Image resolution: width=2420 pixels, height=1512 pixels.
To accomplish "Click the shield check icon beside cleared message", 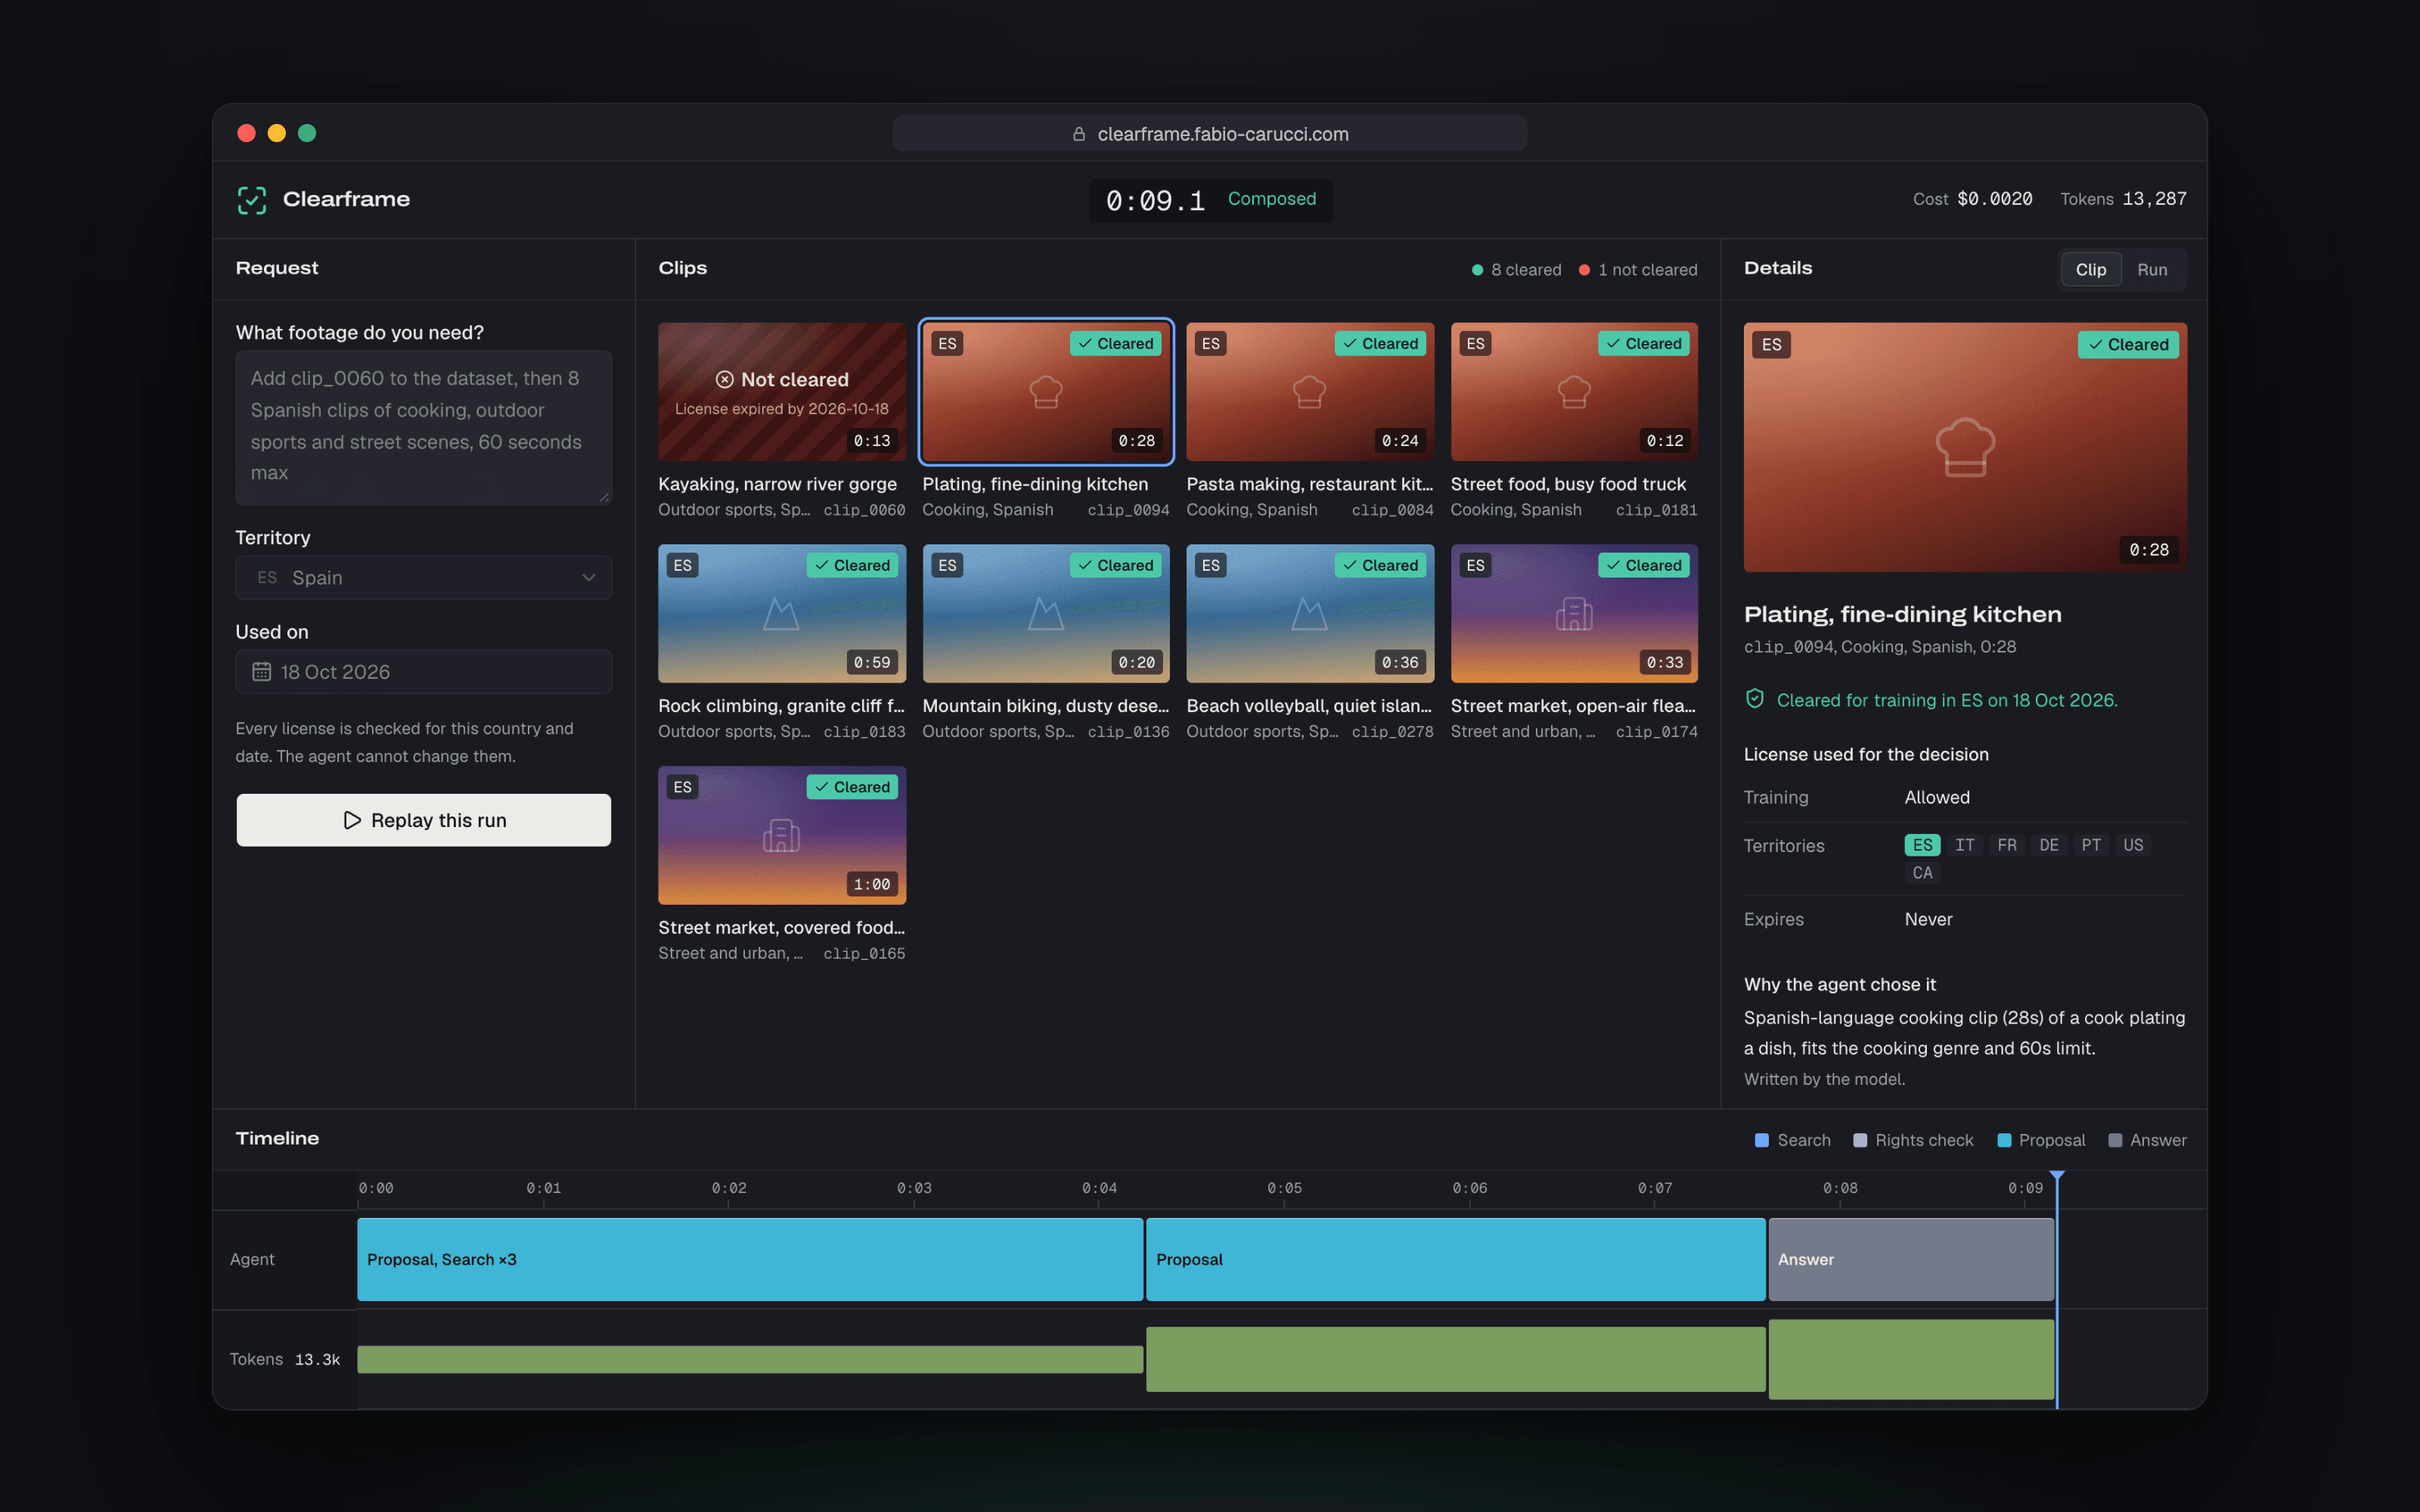I will (1755, 699).
